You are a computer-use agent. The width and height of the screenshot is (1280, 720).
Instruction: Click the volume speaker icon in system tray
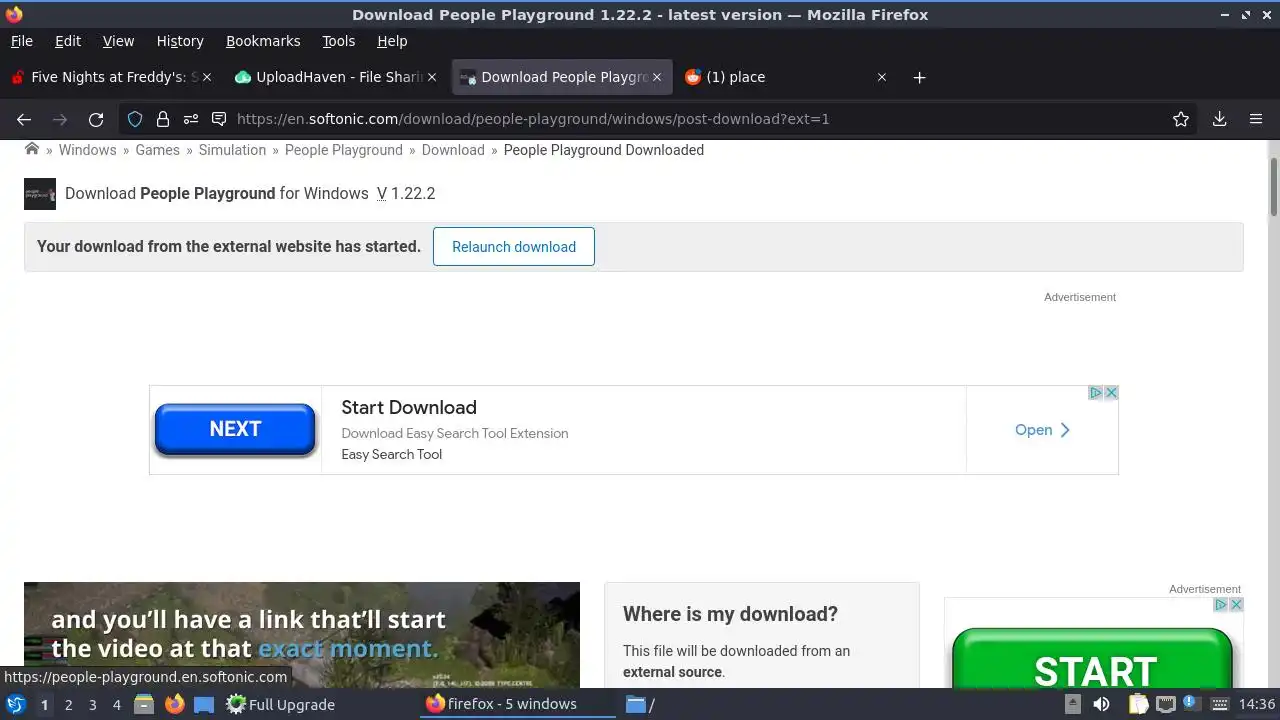(1101, 704)
